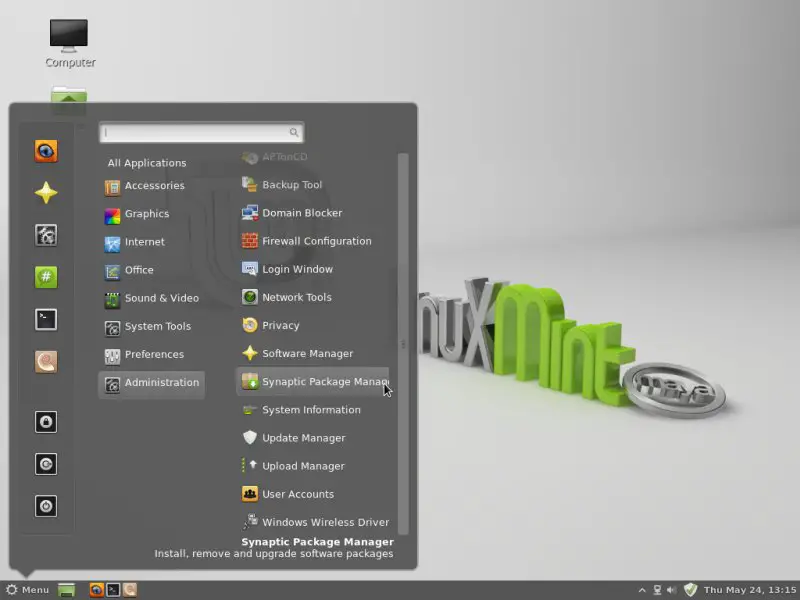Launch Update Manager
The image size is (800, 600).
314,438
